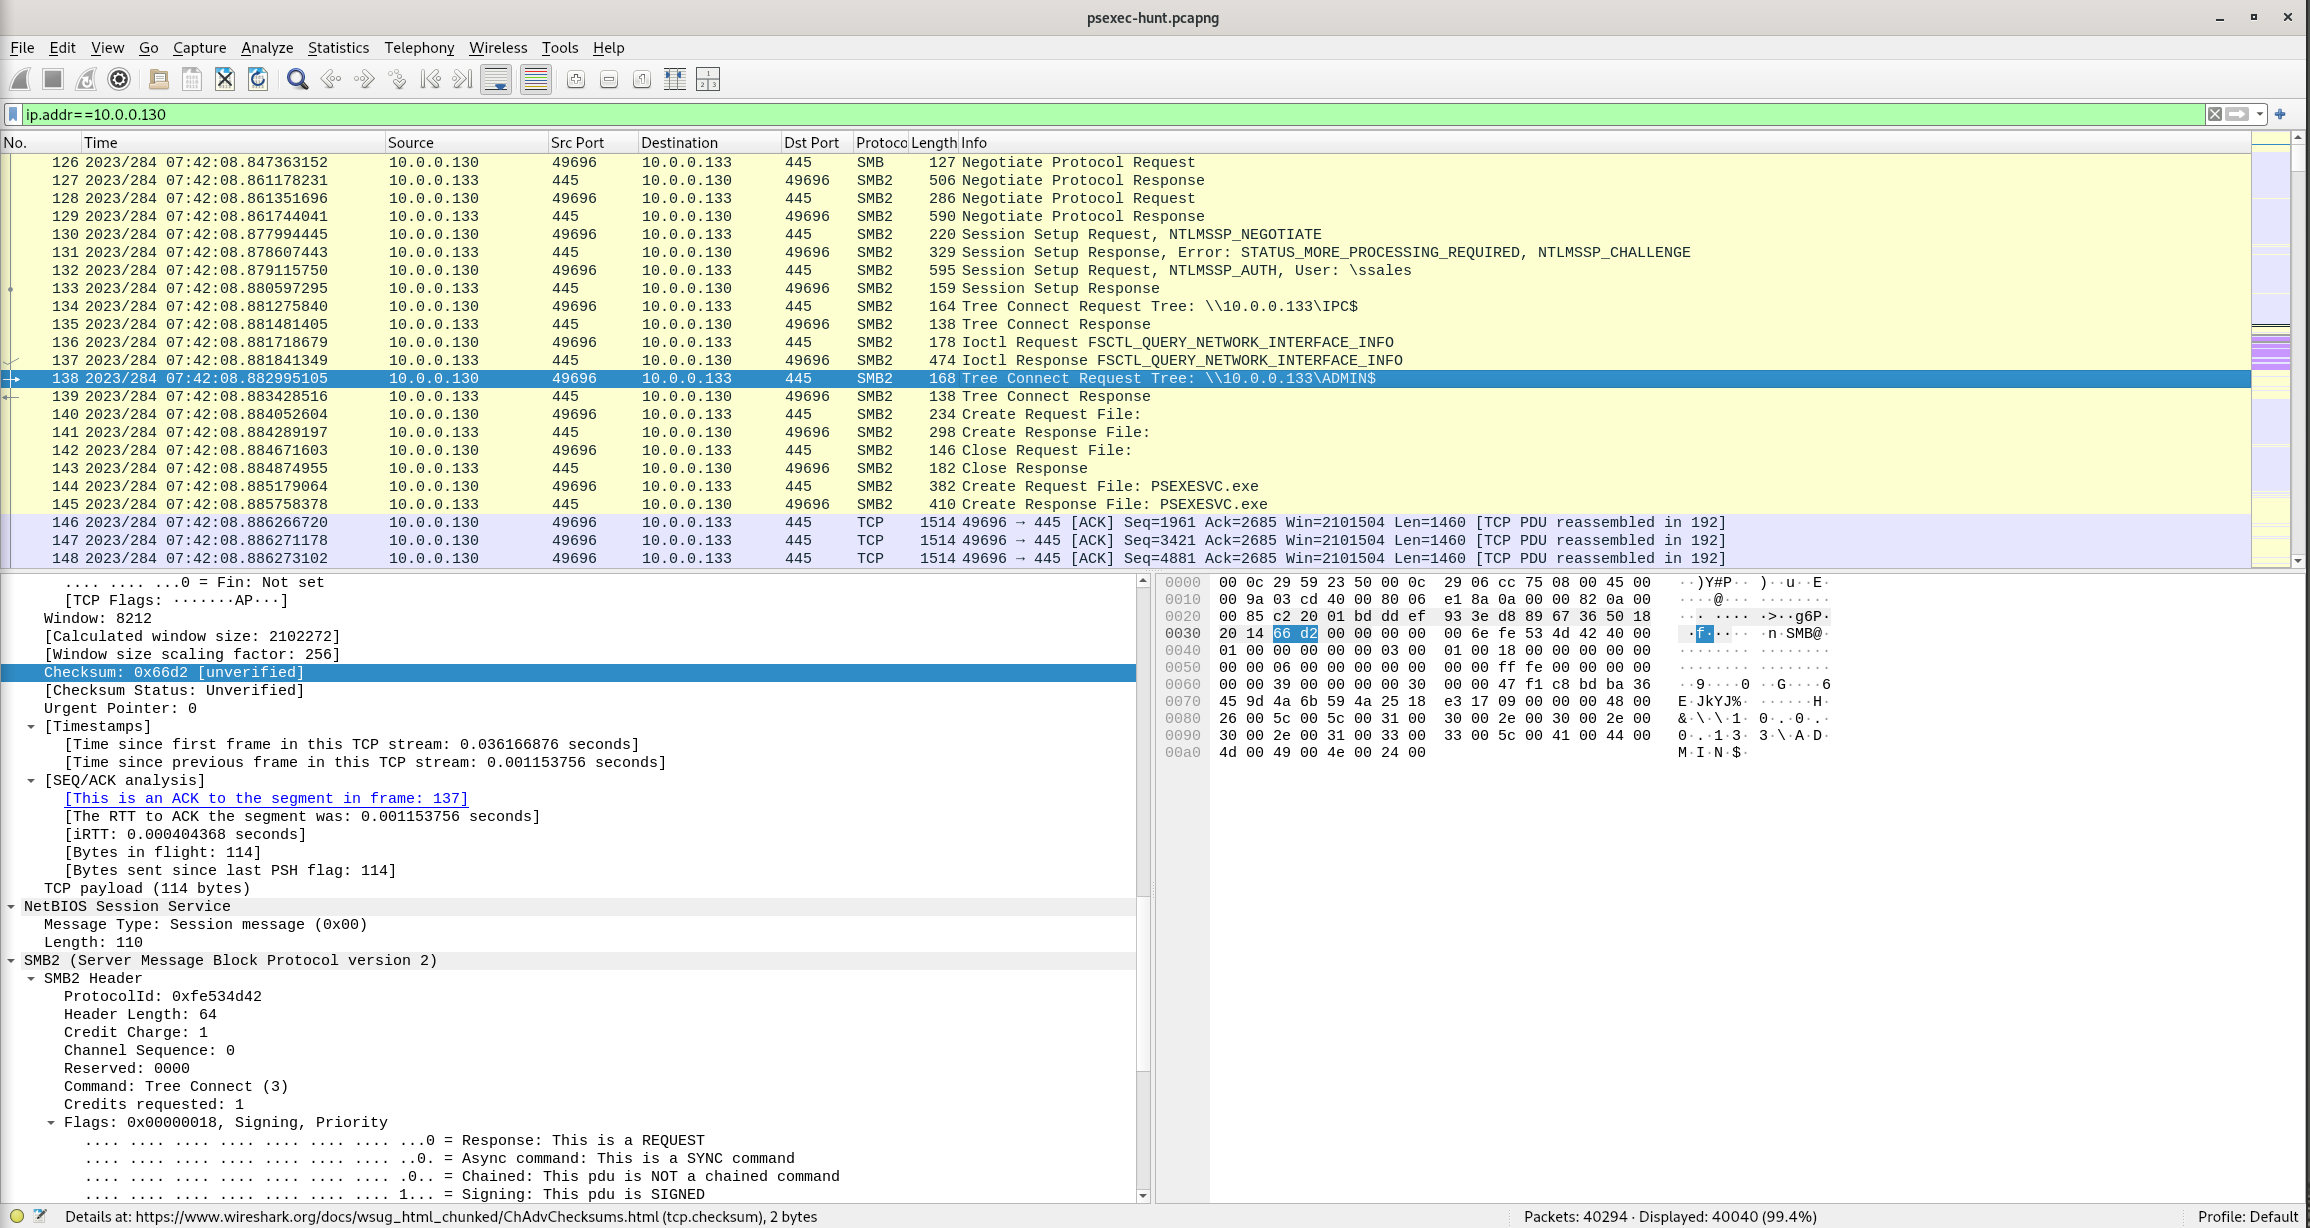Open the Wireless menu

pos(498,48)
